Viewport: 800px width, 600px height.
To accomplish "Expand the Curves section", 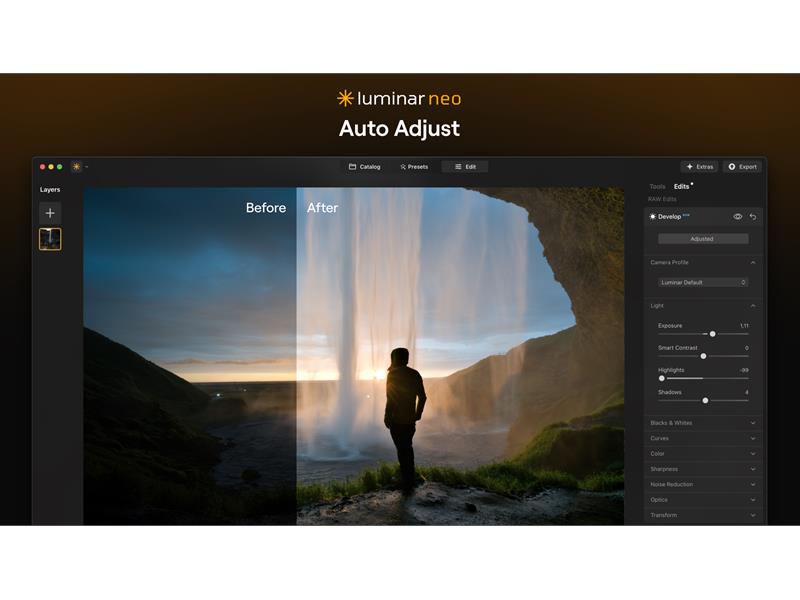I will [703, 438].
